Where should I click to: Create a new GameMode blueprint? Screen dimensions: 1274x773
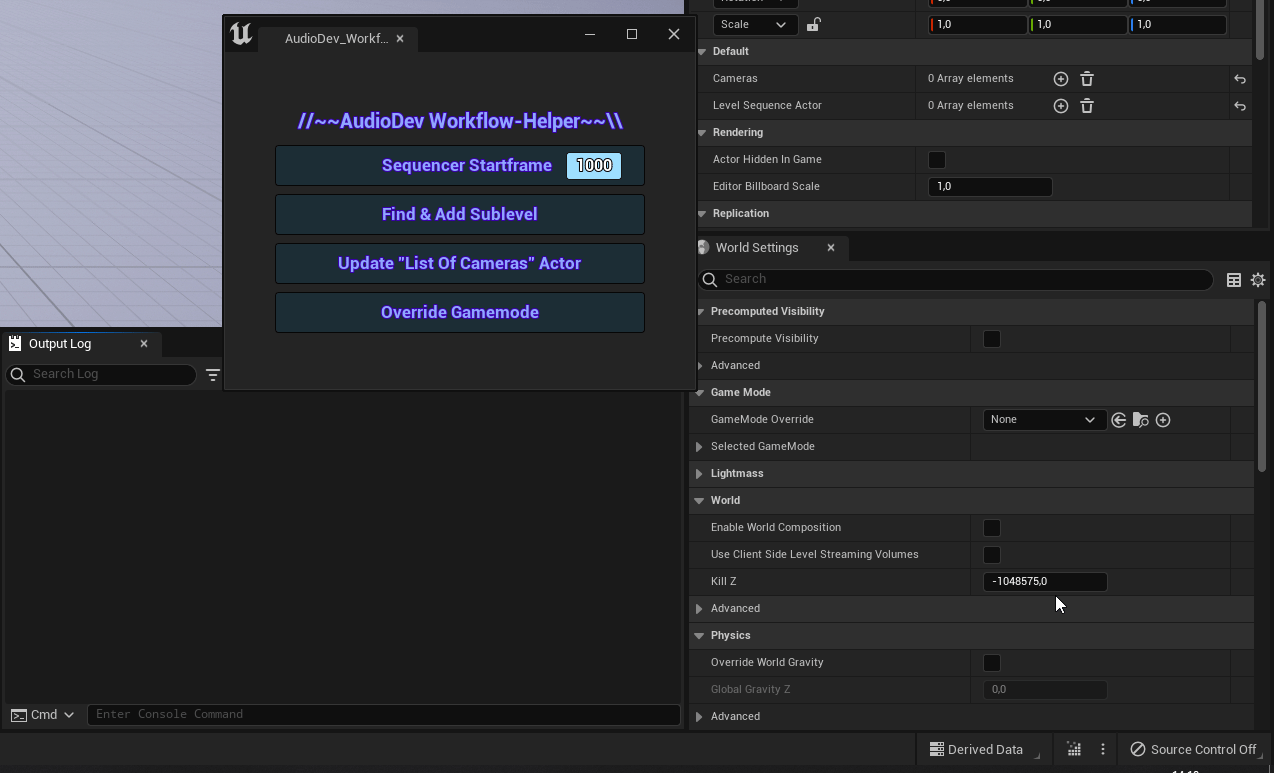click(1163, 420)
